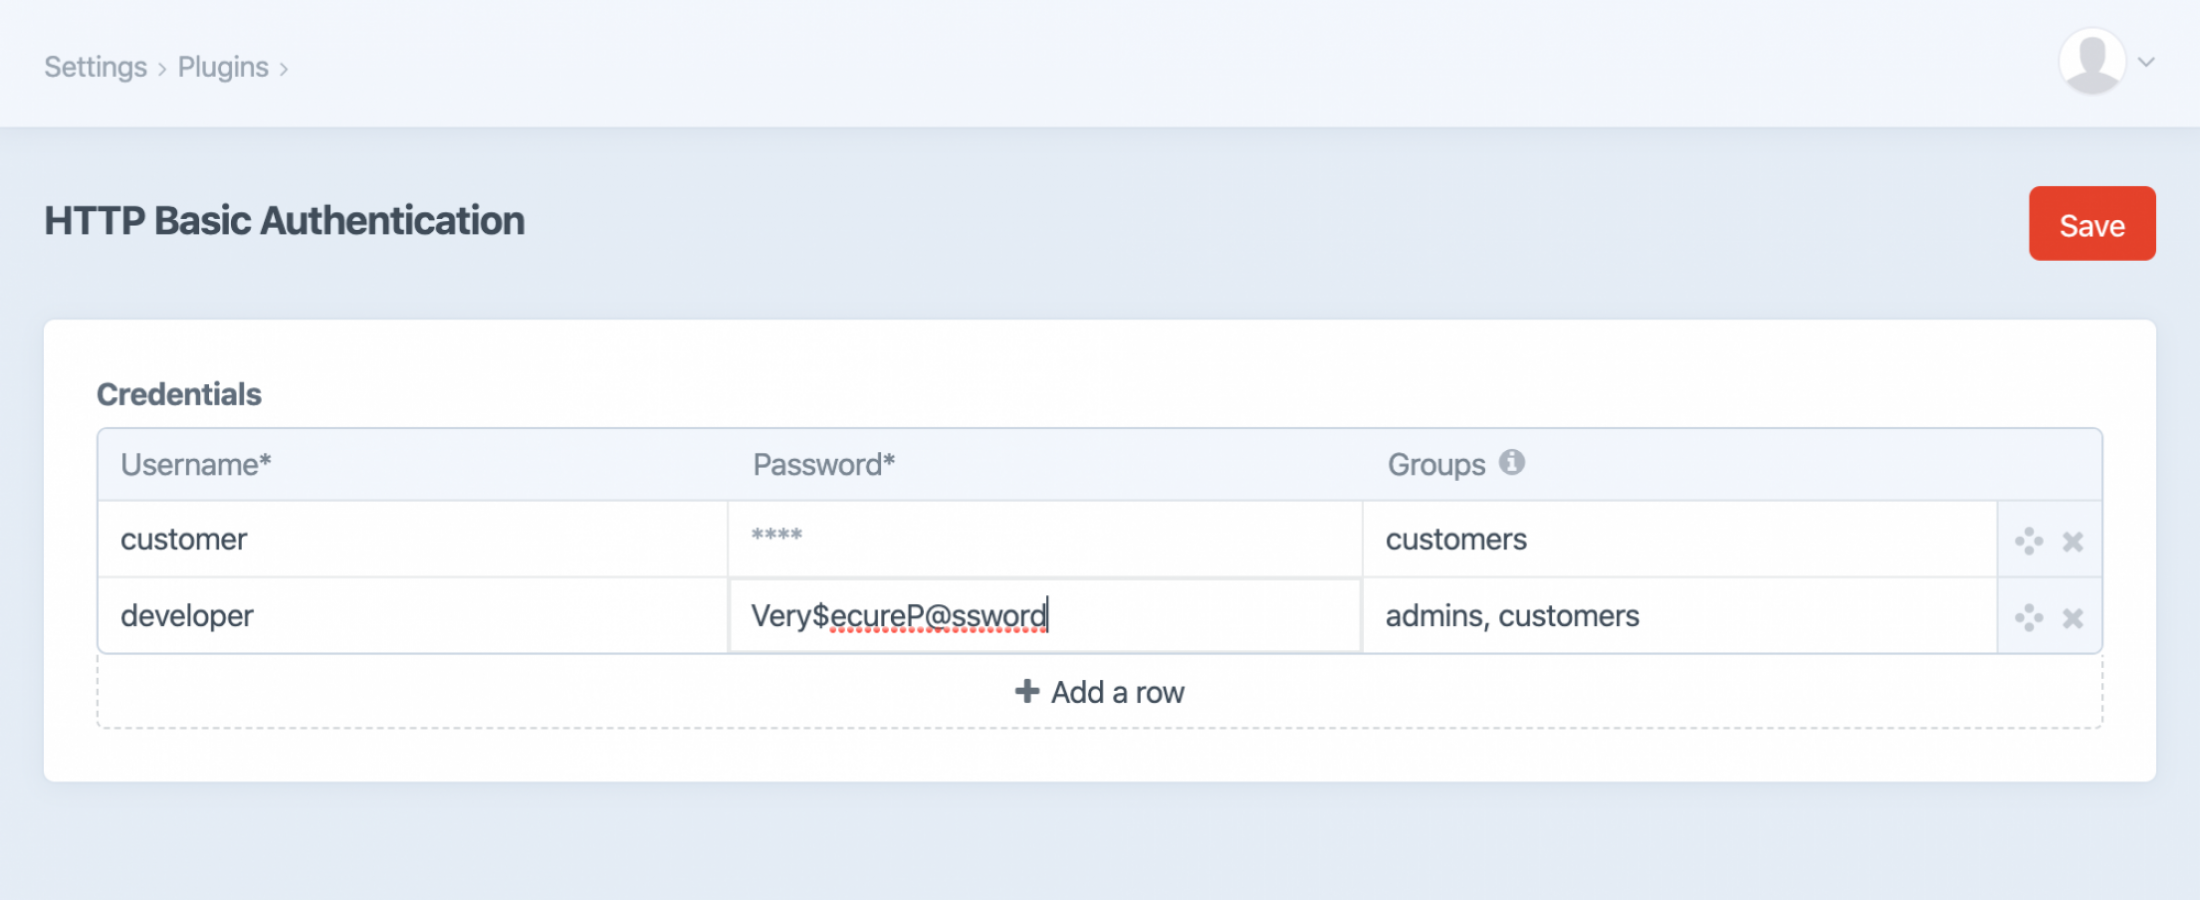The image size is (2200, 900).
Task: Remove the developer credentials row
Action: coord(2072,618)
